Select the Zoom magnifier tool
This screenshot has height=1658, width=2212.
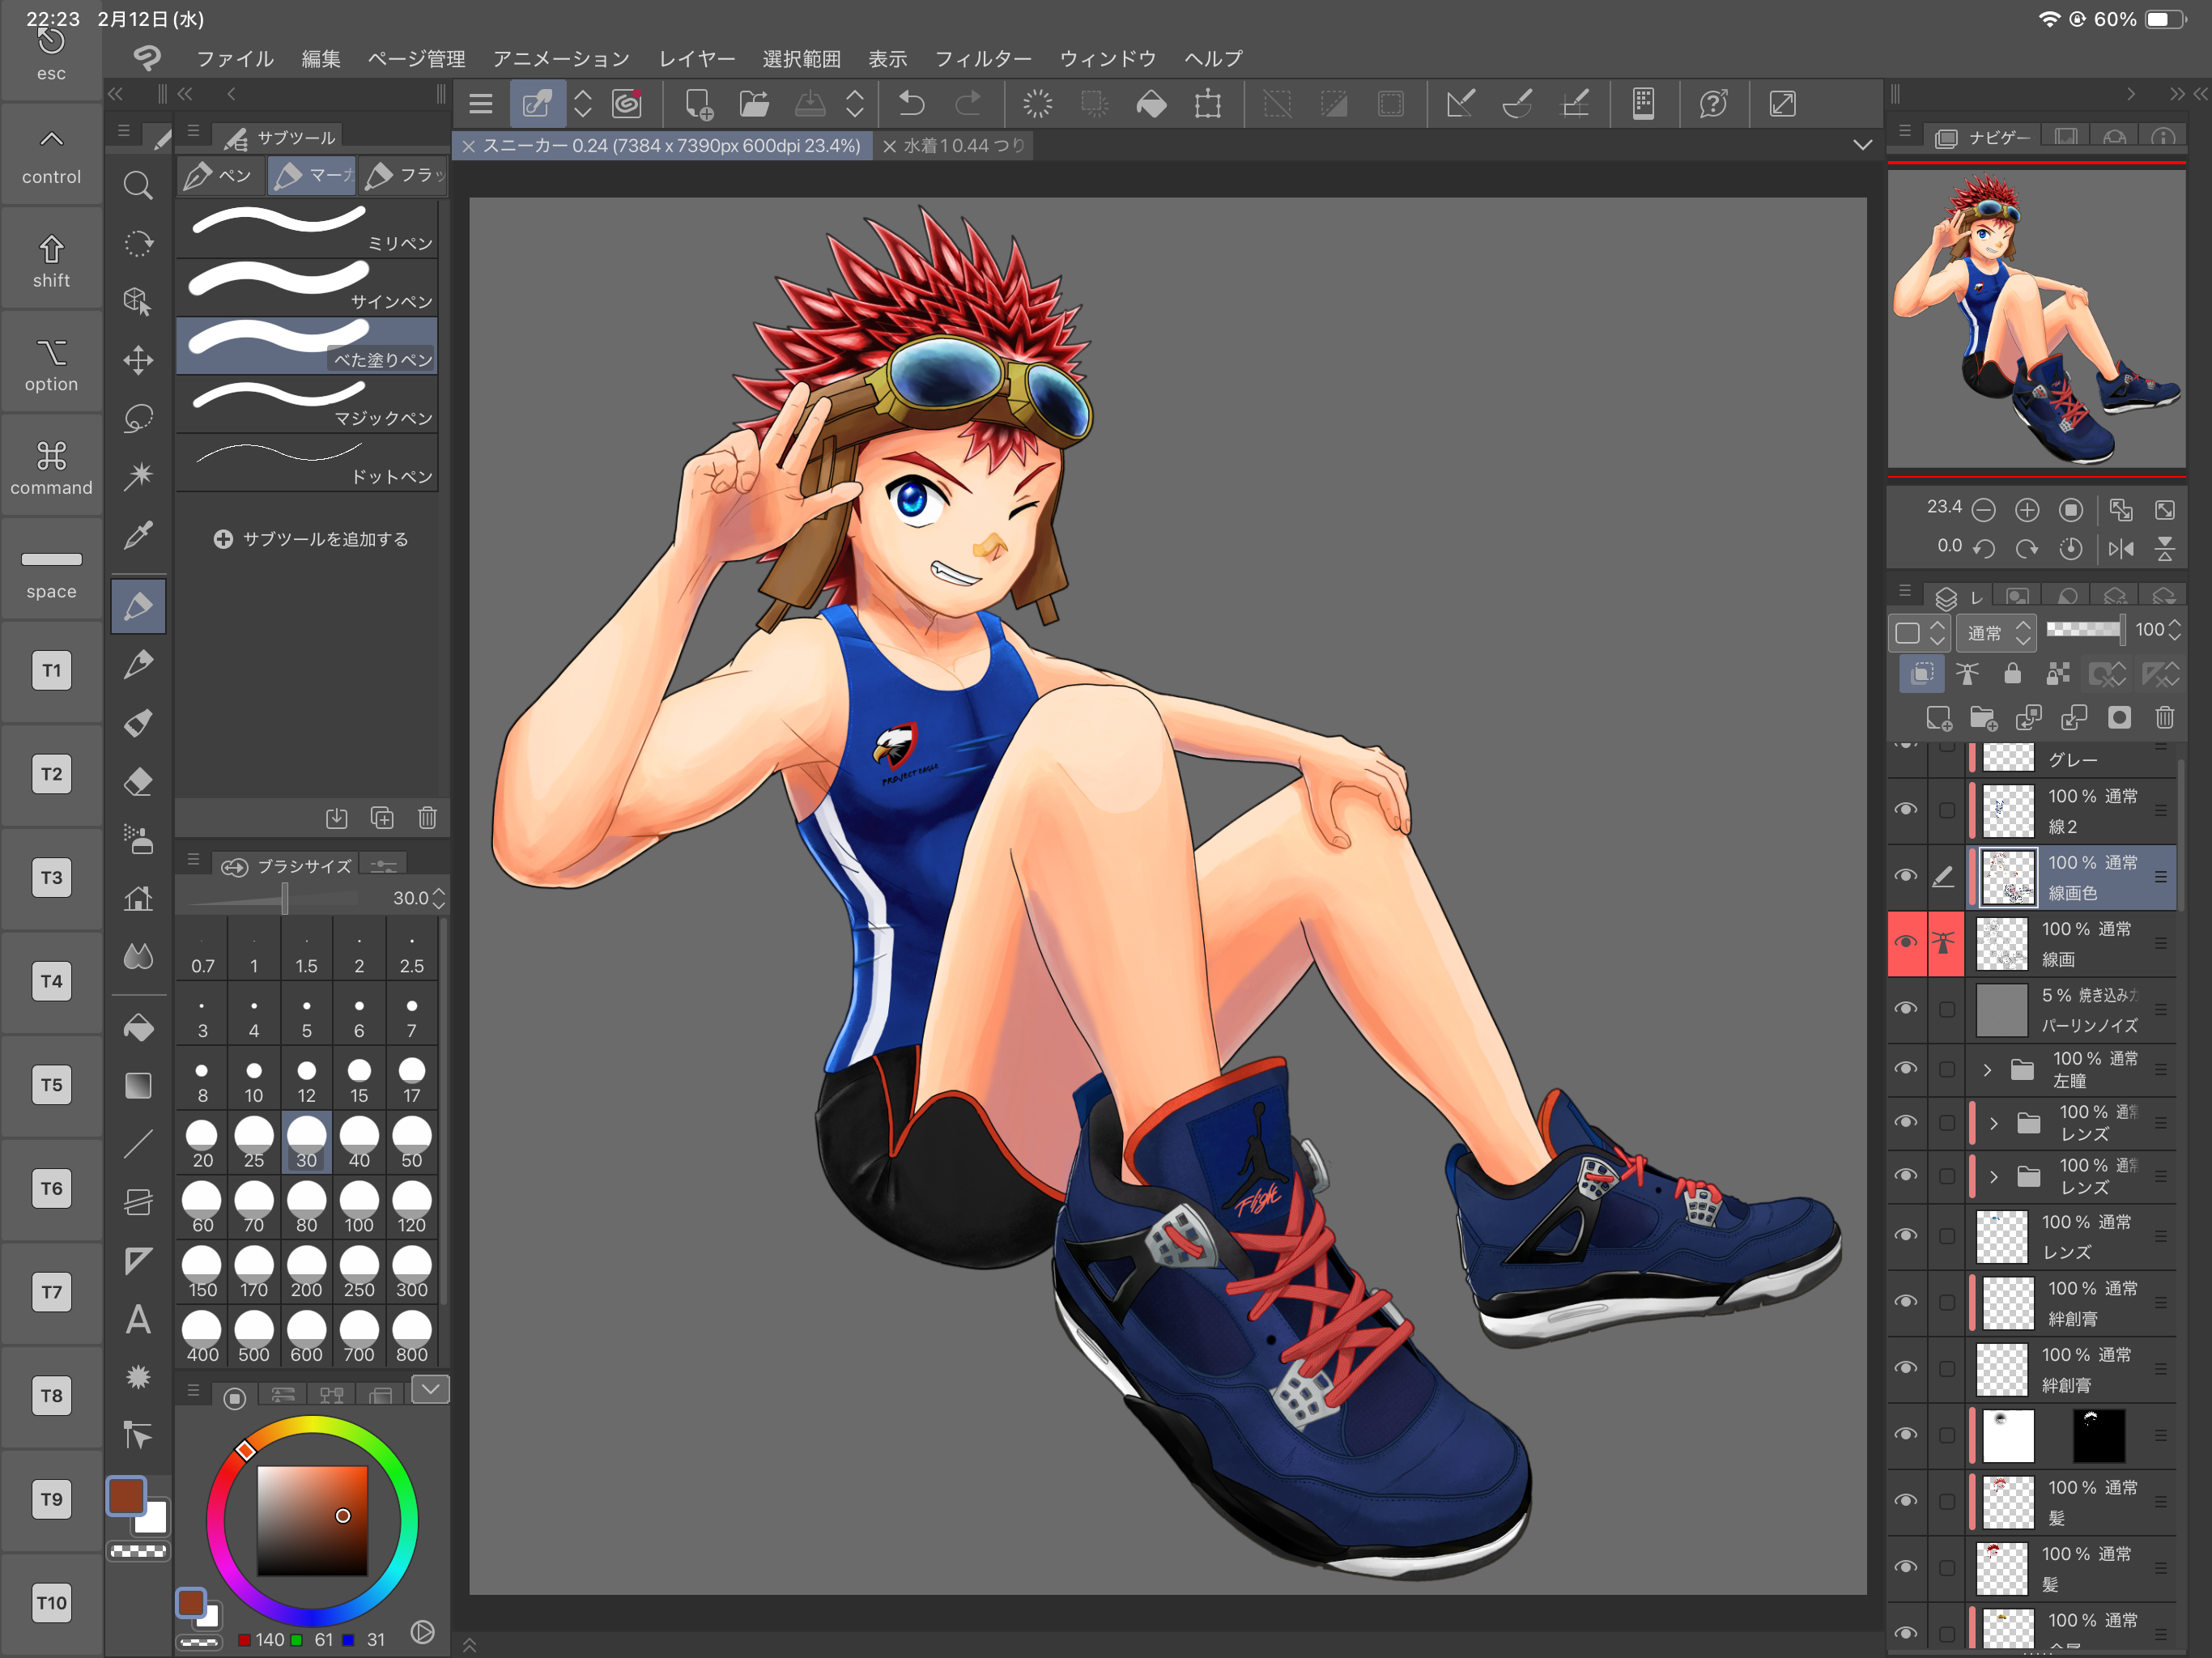(138, 185)
